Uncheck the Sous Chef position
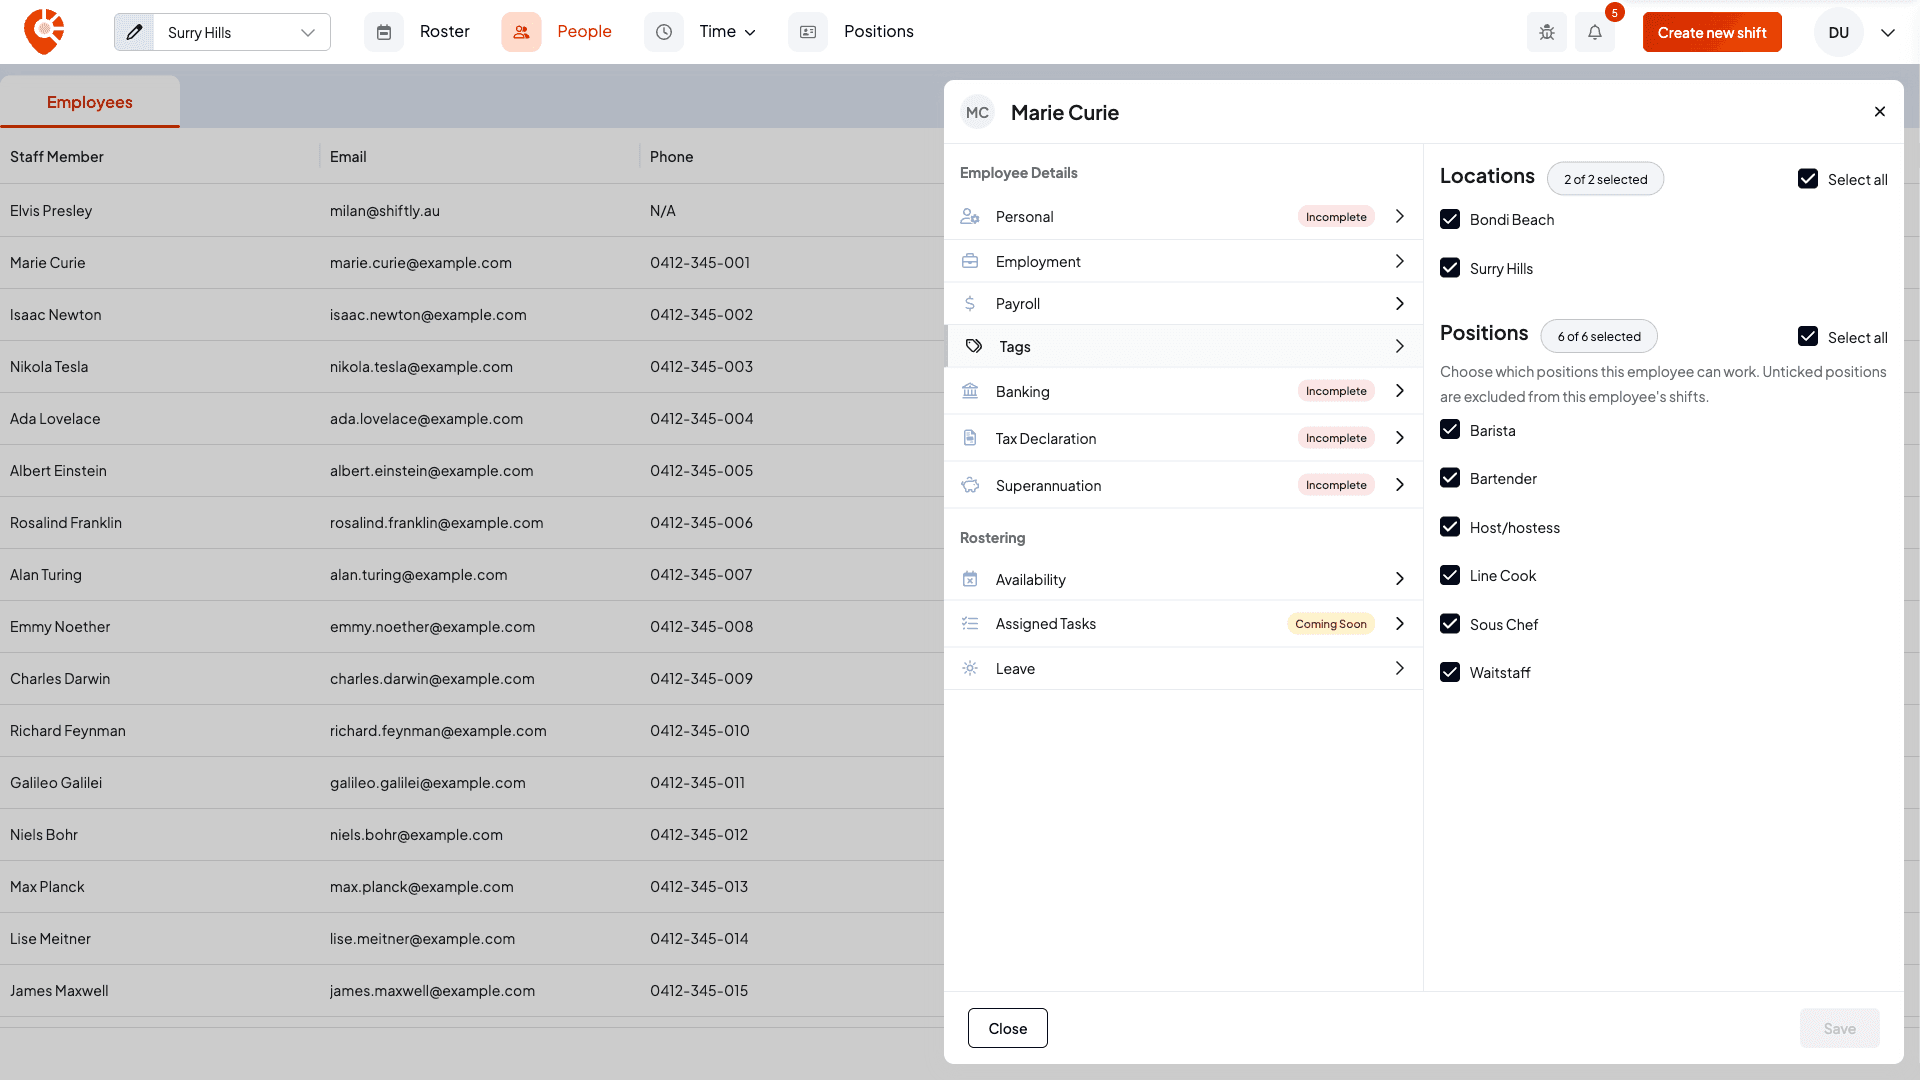Image resolution: width=1920 pixels, height=1080 pixels. (1450, 624)
